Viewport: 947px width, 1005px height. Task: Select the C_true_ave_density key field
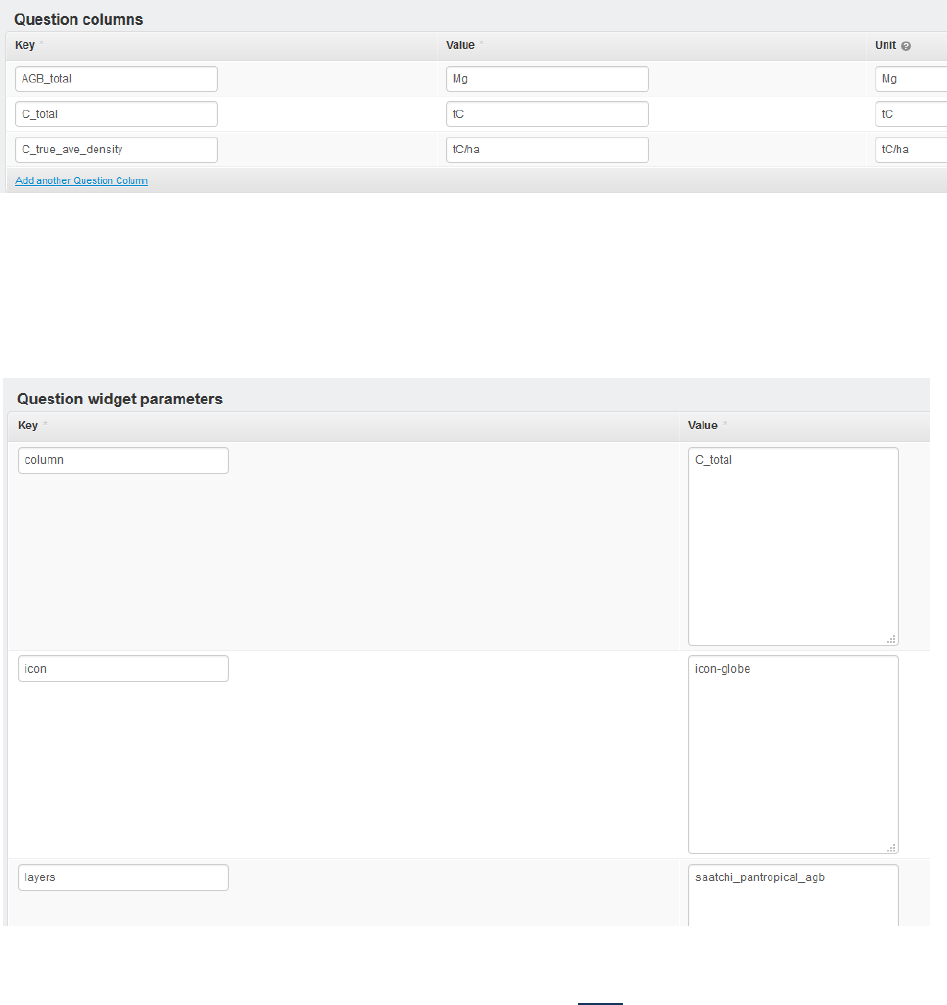(117, 149)
